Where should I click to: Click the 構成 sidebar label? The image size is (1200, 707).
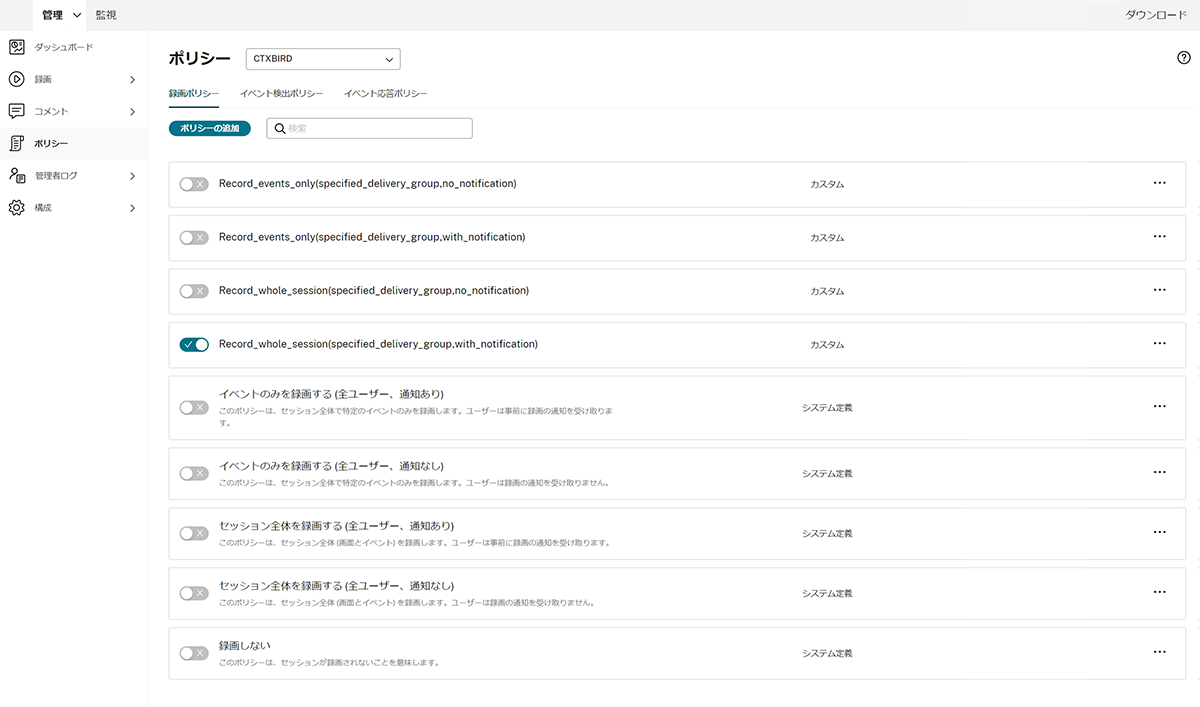point(43,208)
